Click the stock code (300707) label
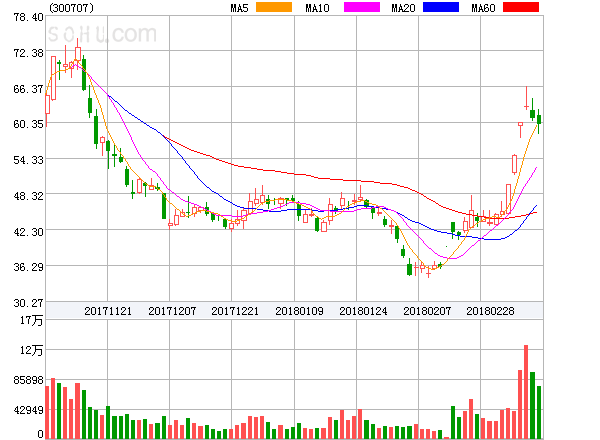This screenshot has width=600, height=440. tap(71, 8)
